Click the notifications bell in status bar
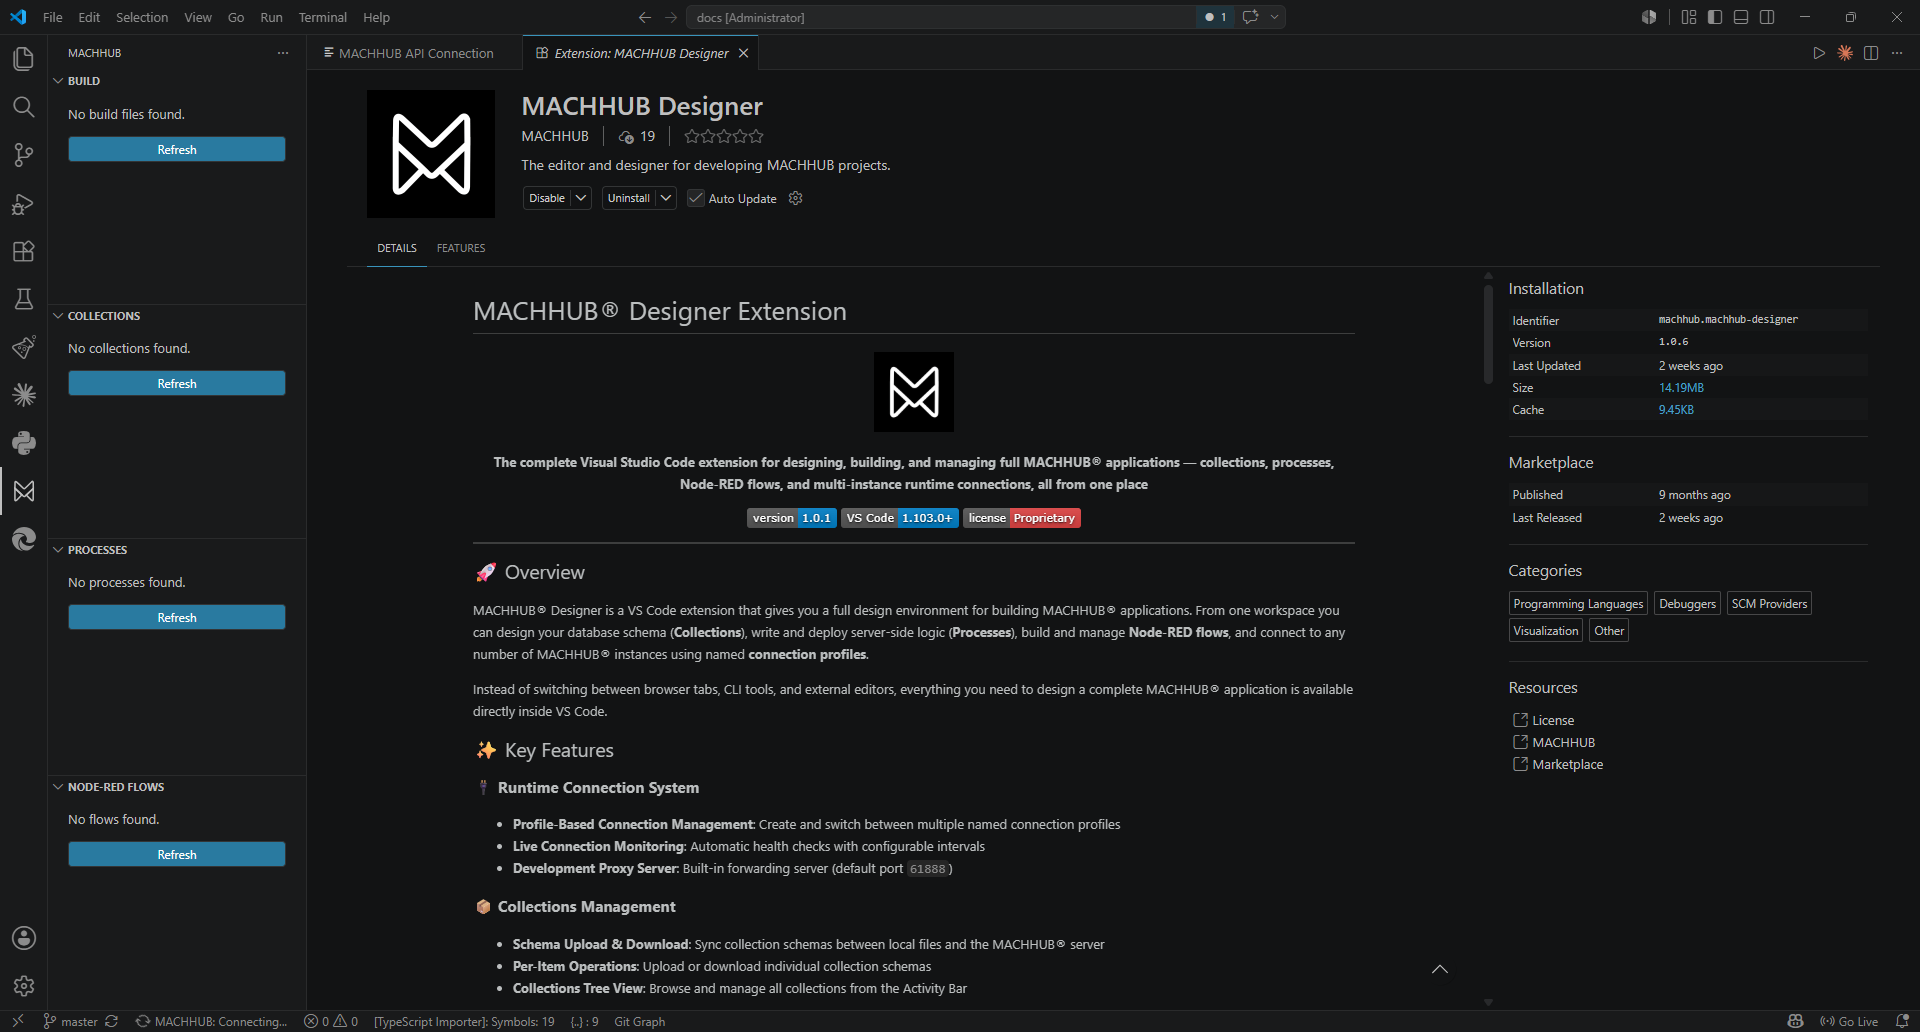This screenshot has width=1920, height=1032. [x=1902, y=1021]
